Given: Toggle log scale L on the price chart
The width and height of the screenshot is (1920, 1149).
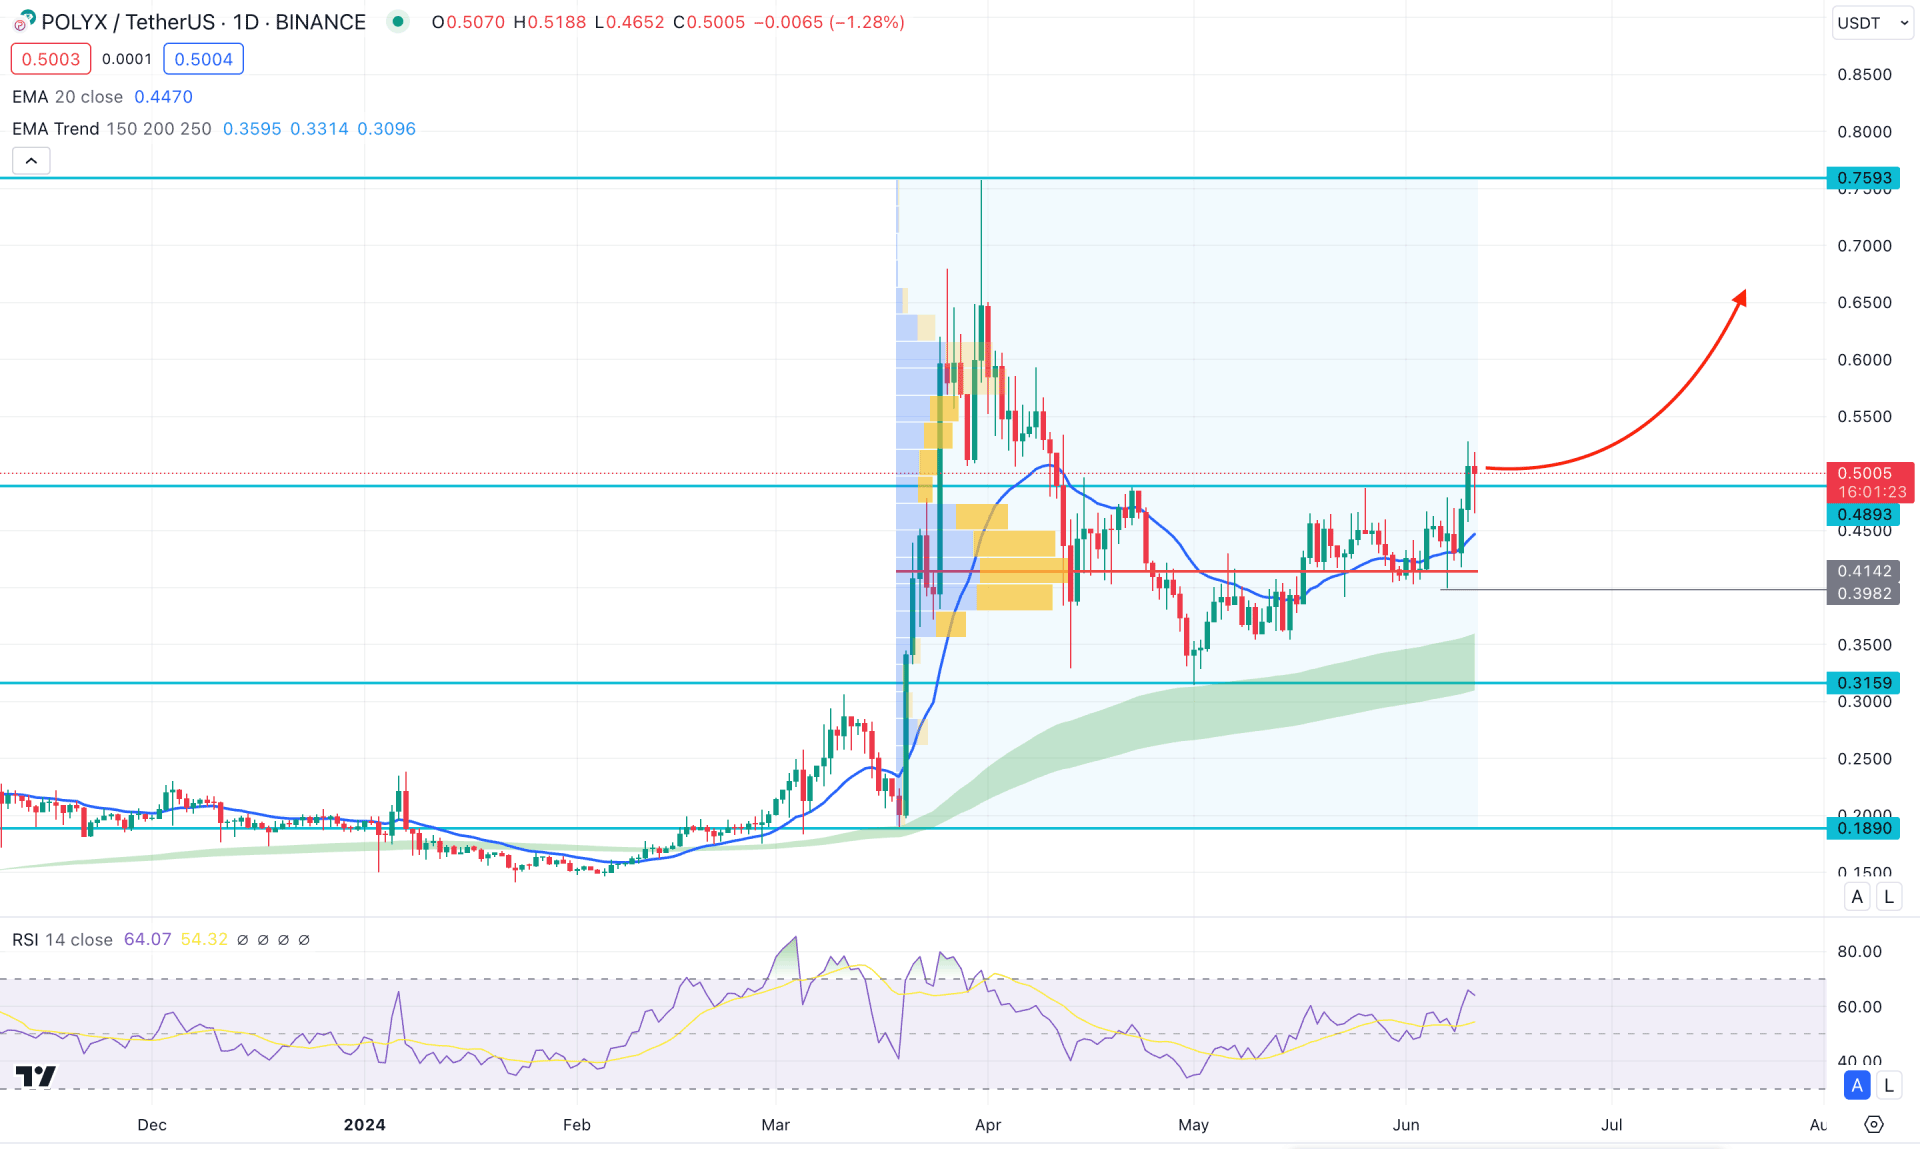Looking at the screenshot, I should (1888, 897).
